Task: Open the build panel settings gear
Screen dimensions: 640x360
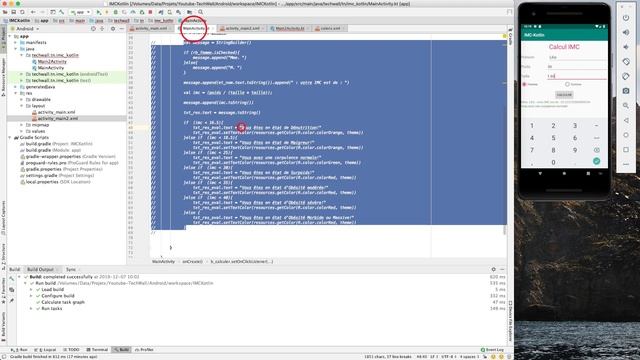Action: [x=493, y=269]
